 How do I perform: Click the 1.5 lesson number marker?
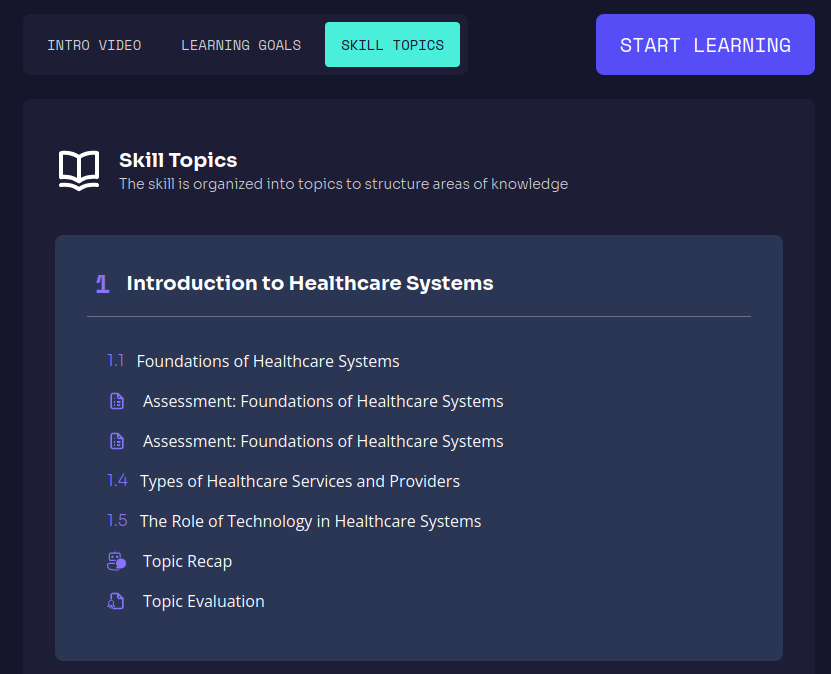point(118,521)
